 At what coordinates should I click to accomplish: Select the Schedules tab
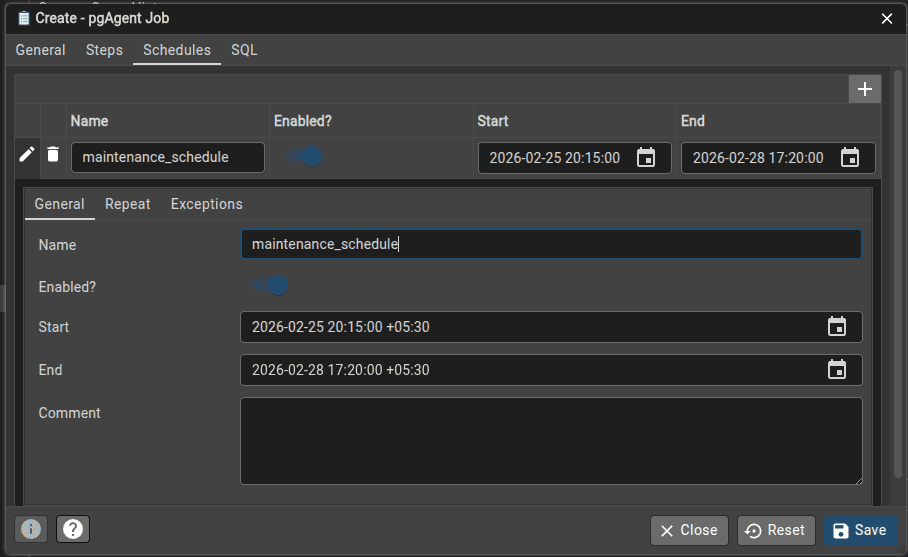pos(177,50)
